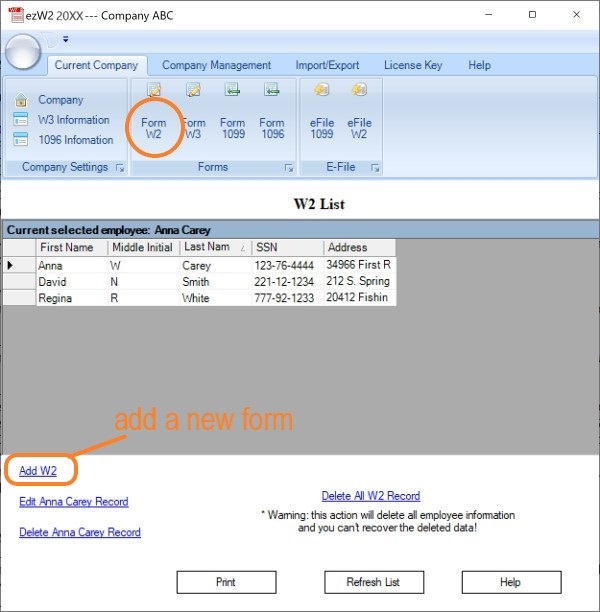Open the License Key tab
This screenshot has width=600, height=612.
coord(413,65)
